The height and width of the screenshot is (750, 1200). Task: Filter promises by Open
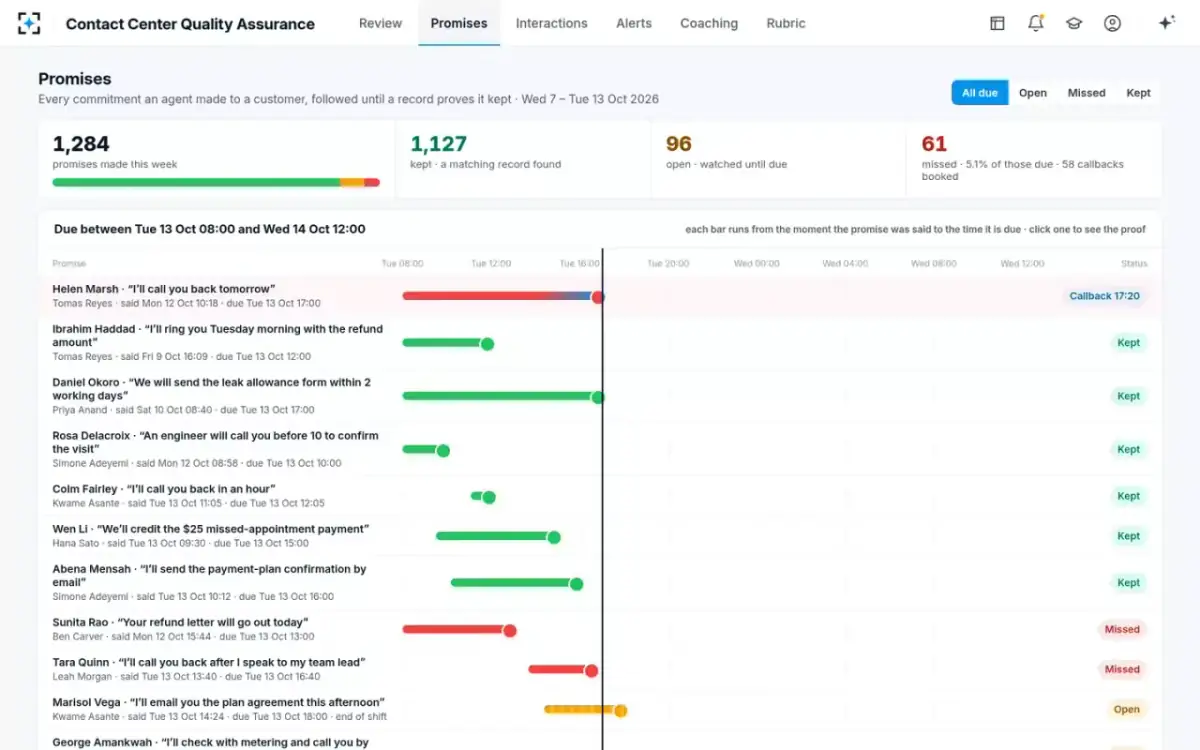click(1033, 93)
